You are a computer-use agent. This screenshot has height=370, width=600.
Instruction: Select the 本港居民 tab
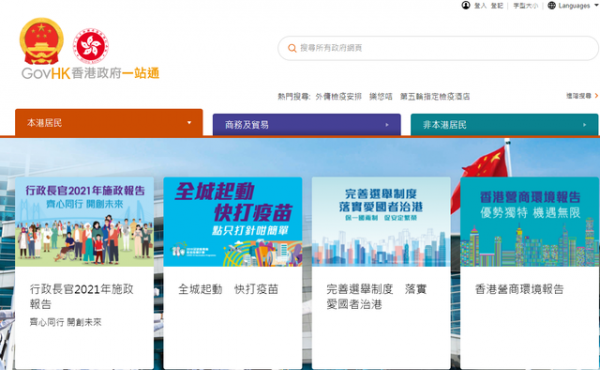(109, 123)
